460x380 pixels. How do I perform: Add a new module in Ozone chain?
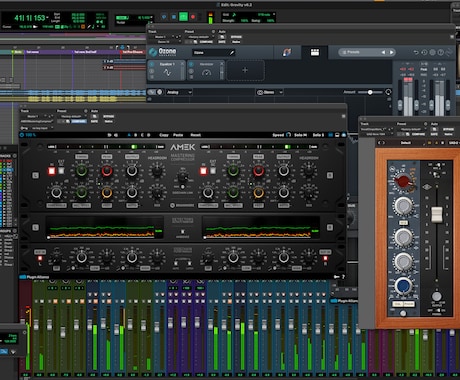[x=245, y=70]
